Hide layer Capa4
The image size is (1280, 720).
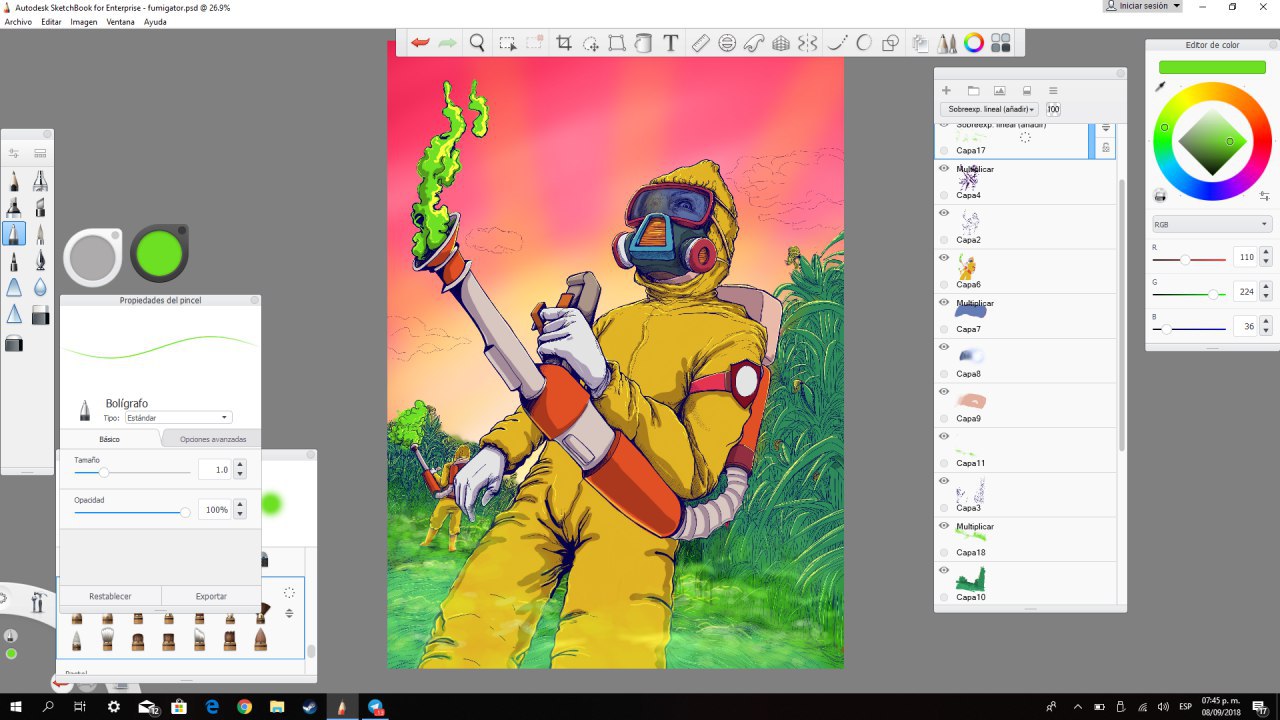944,168
